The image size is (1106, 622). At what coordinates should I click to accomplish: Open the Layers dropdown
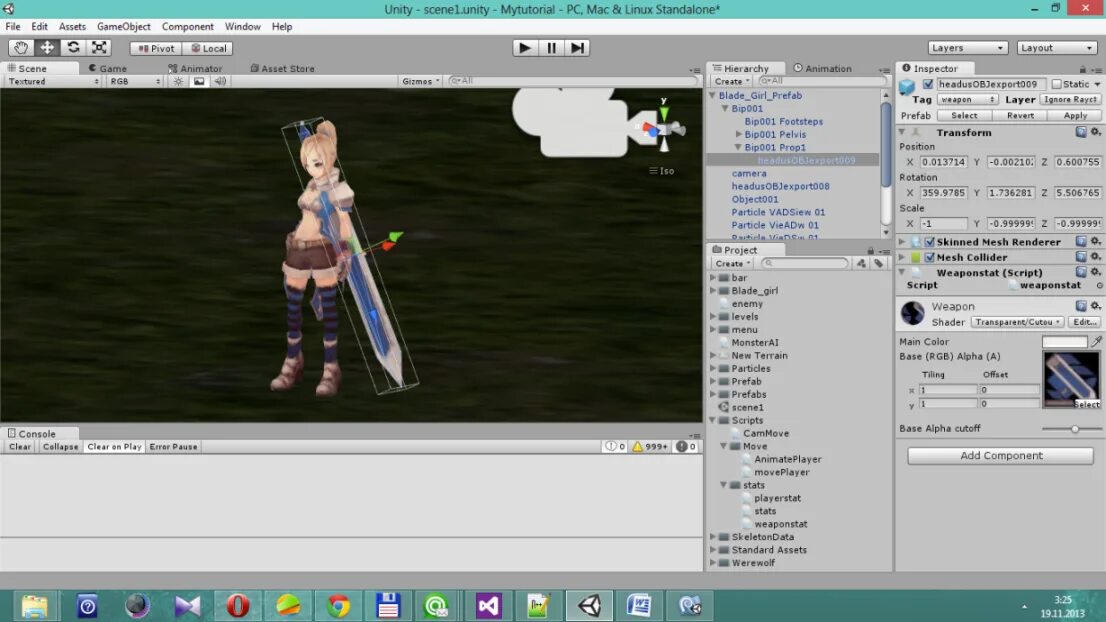coord(966,48)
